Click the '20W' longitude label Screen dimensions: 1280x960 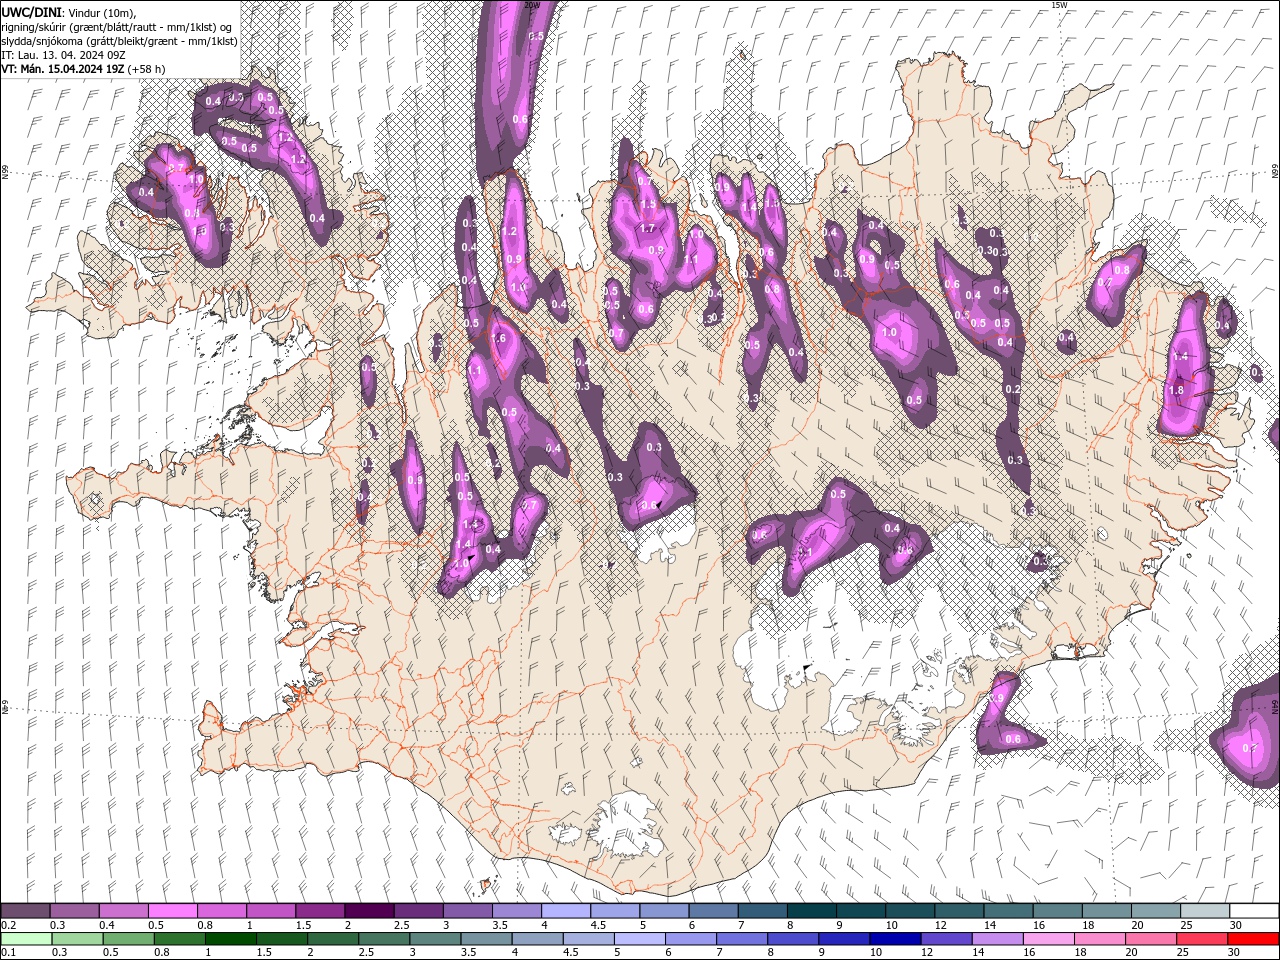(x=532, y=5)
